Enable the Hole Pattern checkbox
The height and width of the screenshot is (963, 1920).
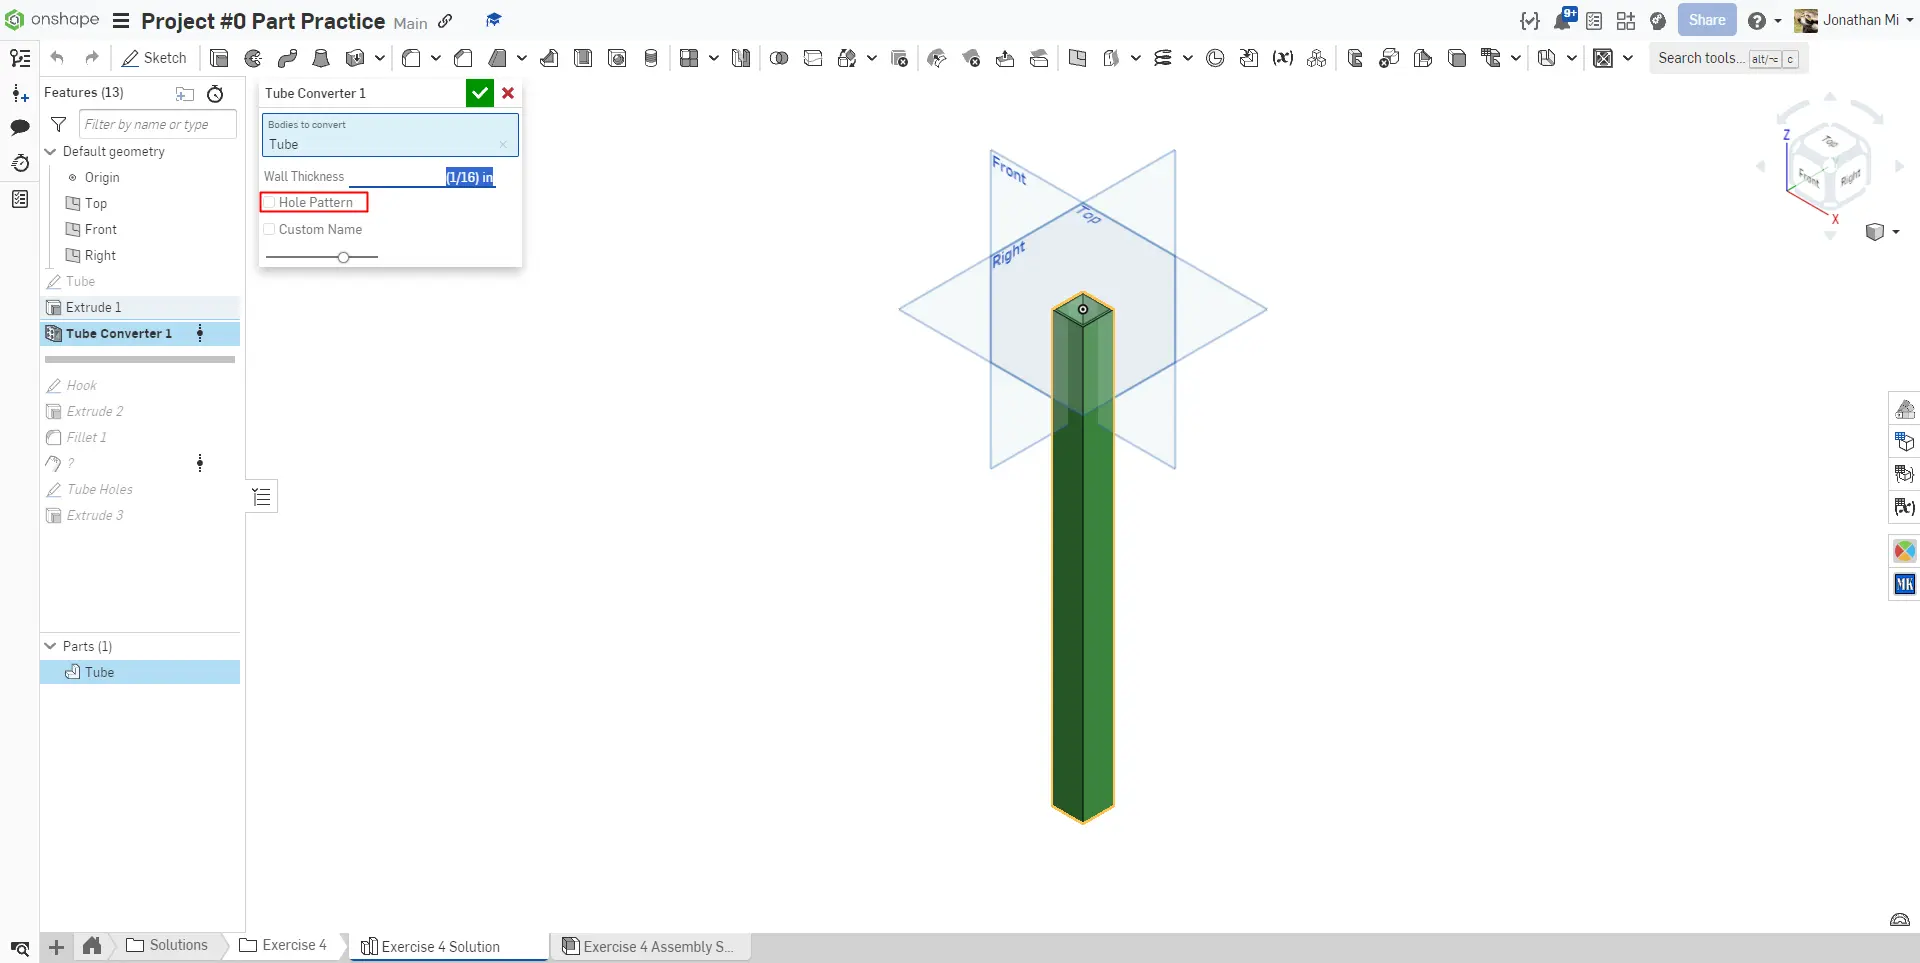pyautogui.click(x=269, y=202)
